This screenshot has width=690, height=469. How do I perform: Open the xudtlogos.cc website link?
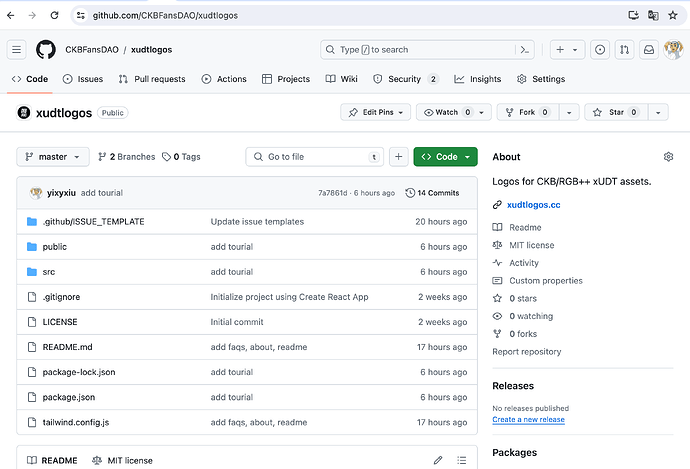533,205
